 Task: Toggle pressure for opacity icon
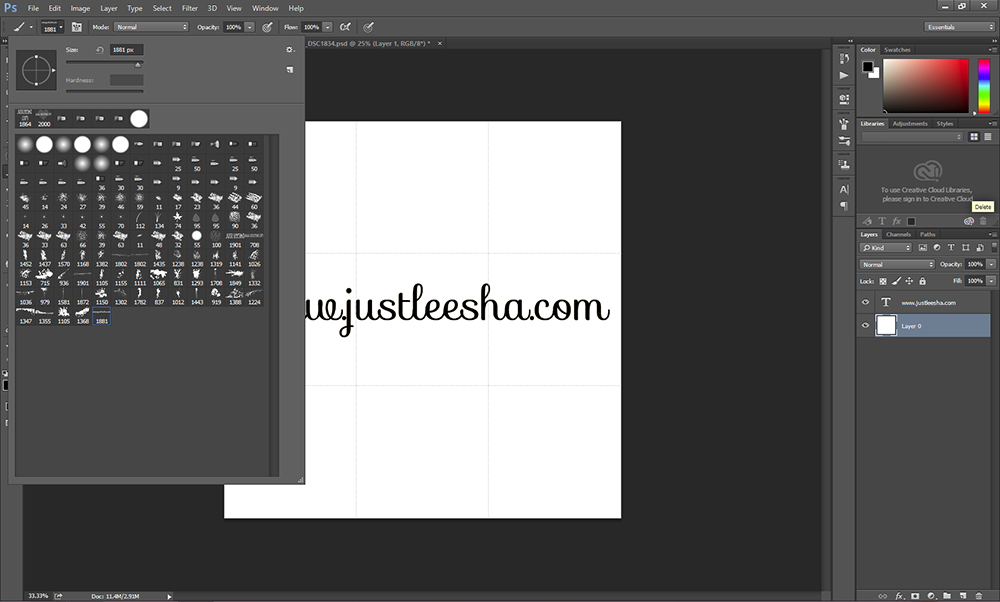(x=267, y=27)
